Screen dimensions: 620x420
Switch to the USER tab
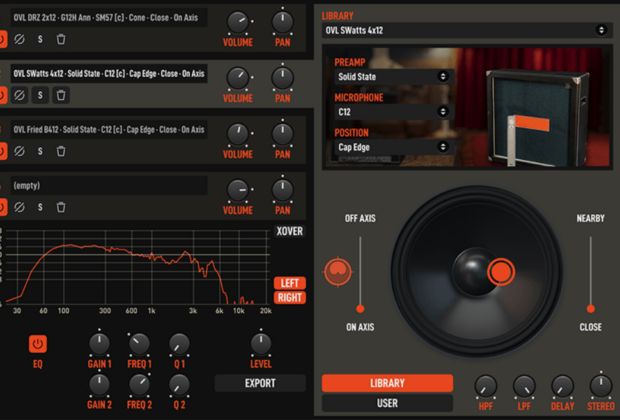387,403
